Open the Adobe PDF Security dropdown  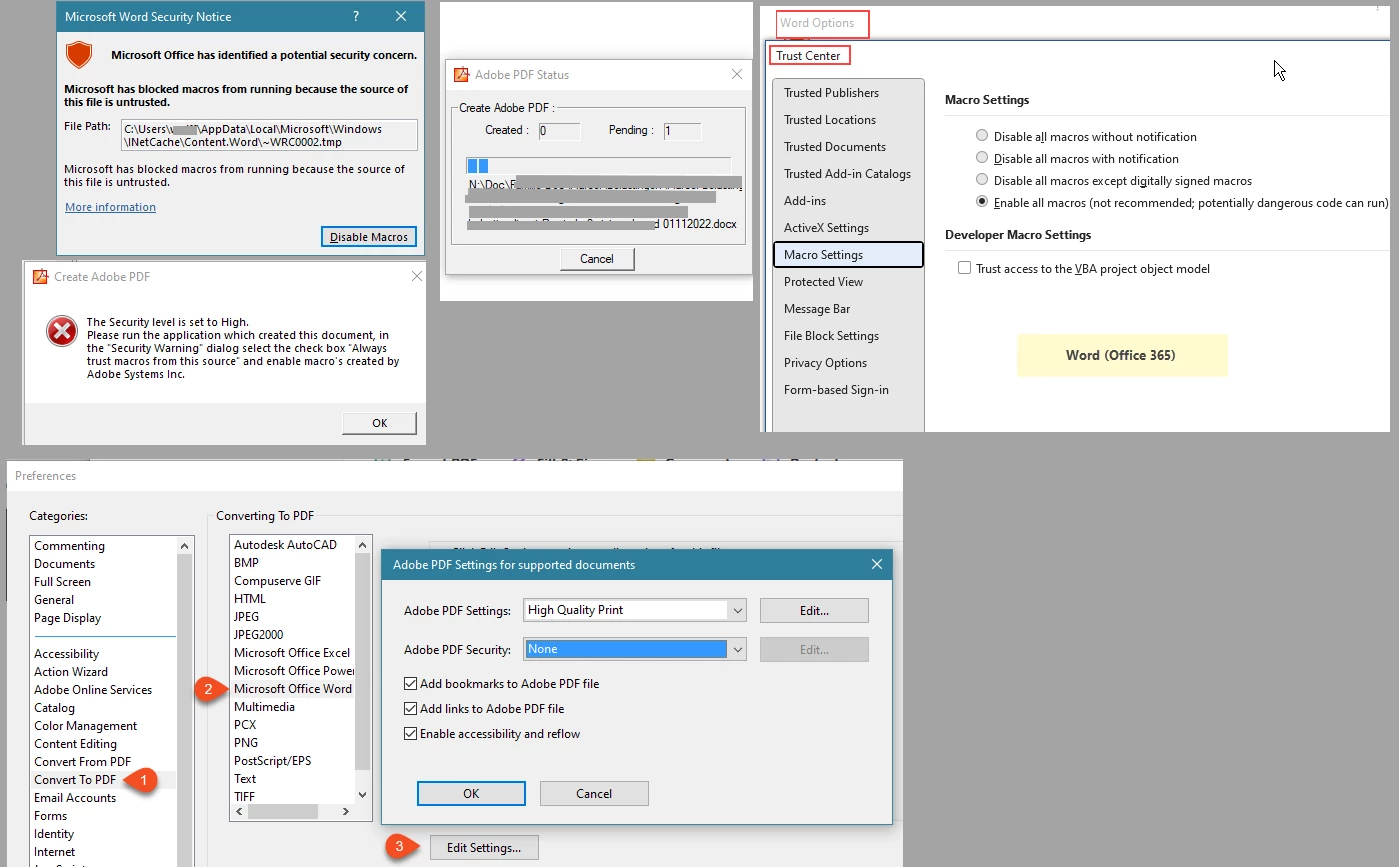[x=737, y=649]
